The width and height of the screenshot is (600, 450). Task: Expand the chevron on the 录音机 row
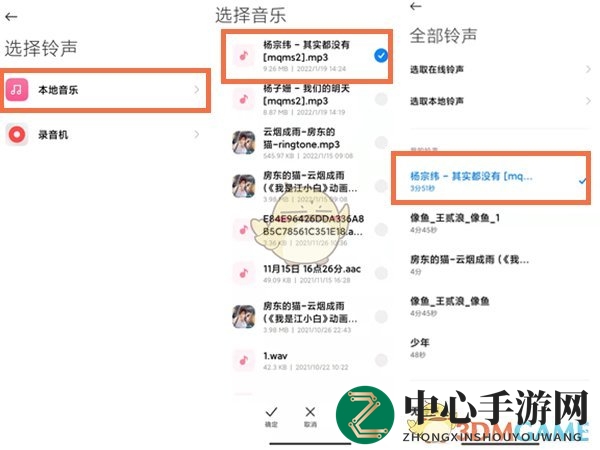pyautogui.click(x=197, y=134)
